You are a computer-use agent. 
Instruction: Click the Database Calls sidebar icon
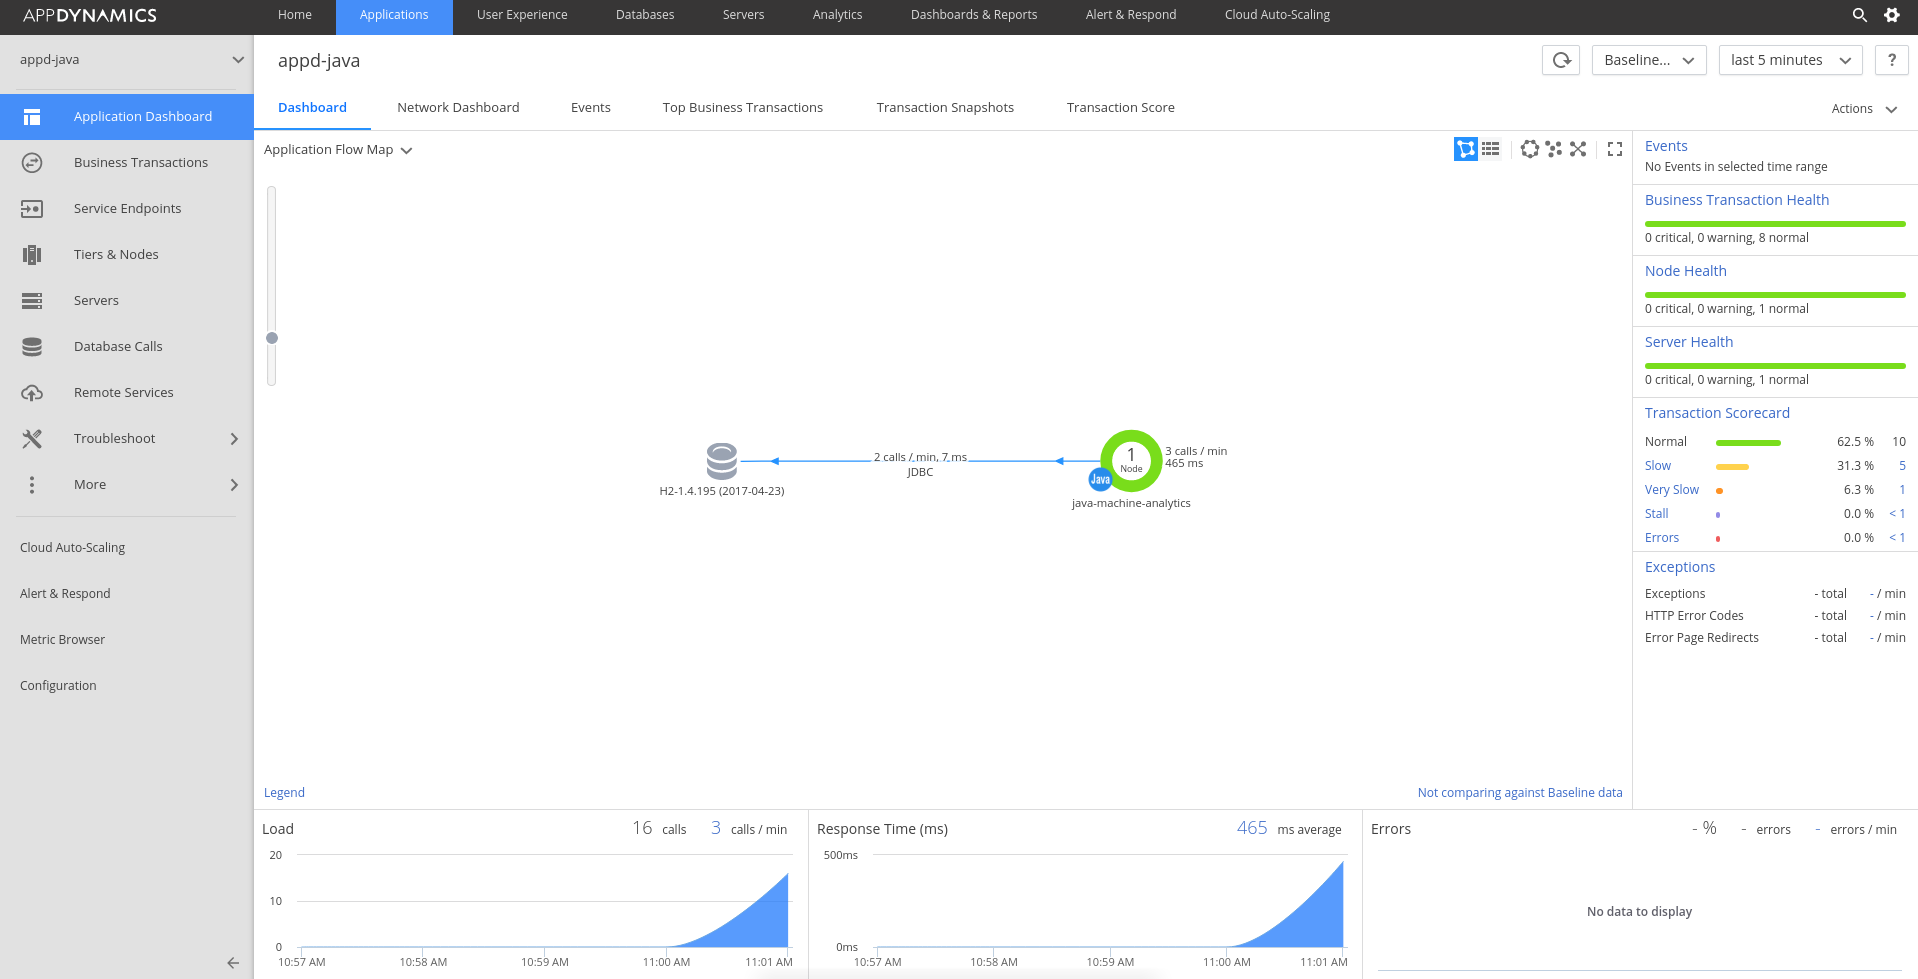32,347
